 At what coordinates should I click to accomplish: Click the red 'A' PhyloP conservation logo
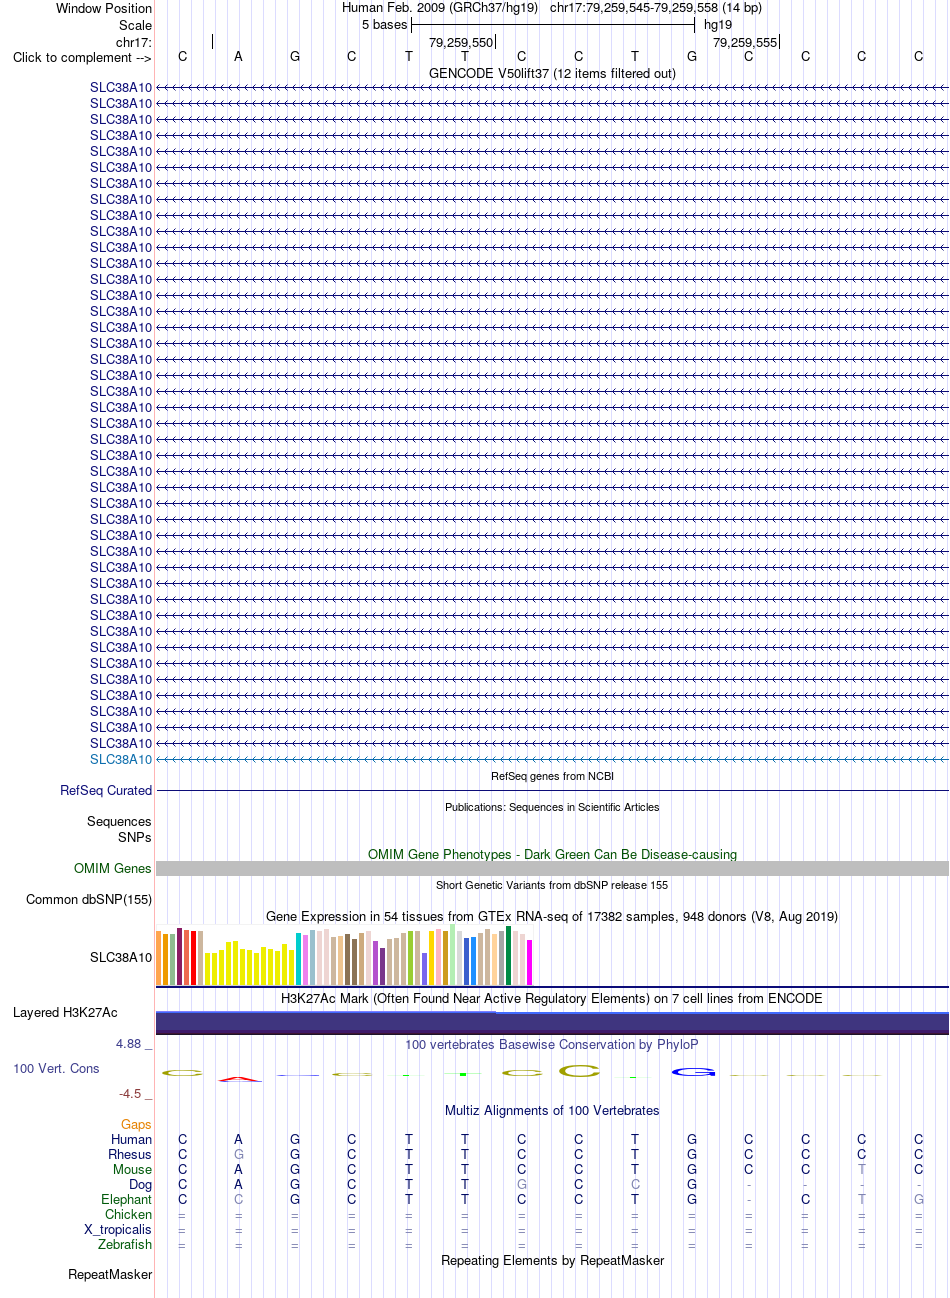(x=239, y=1079)
